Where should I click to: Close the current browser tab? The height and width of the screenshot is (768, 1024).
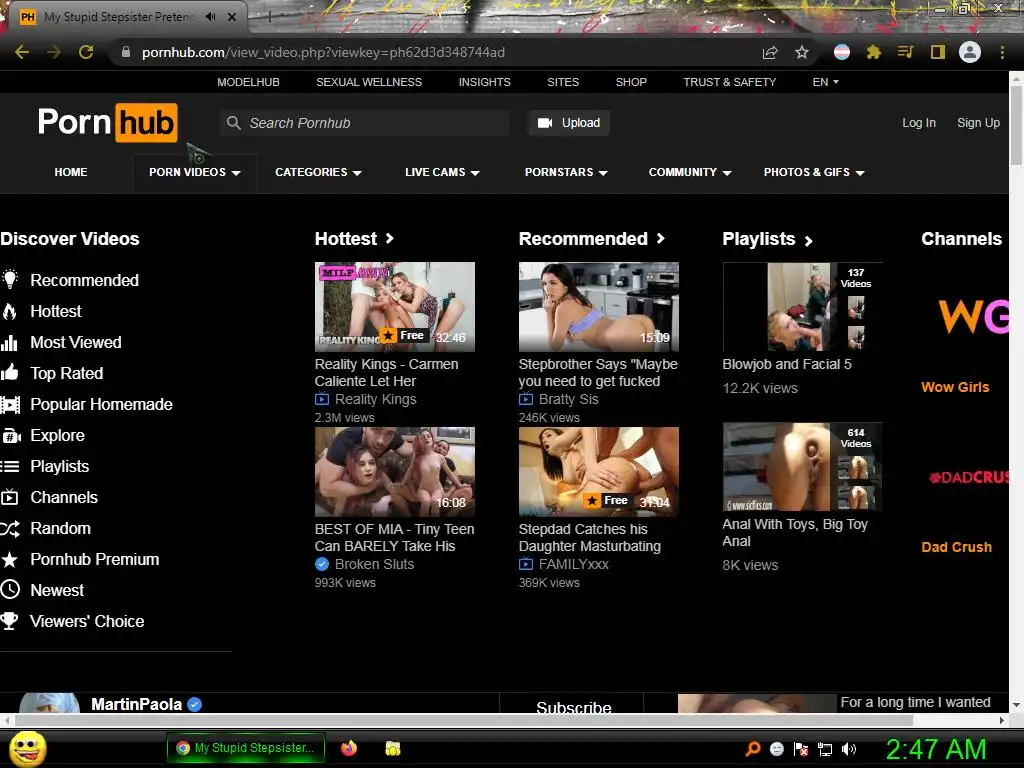click(x=232, y=17)
